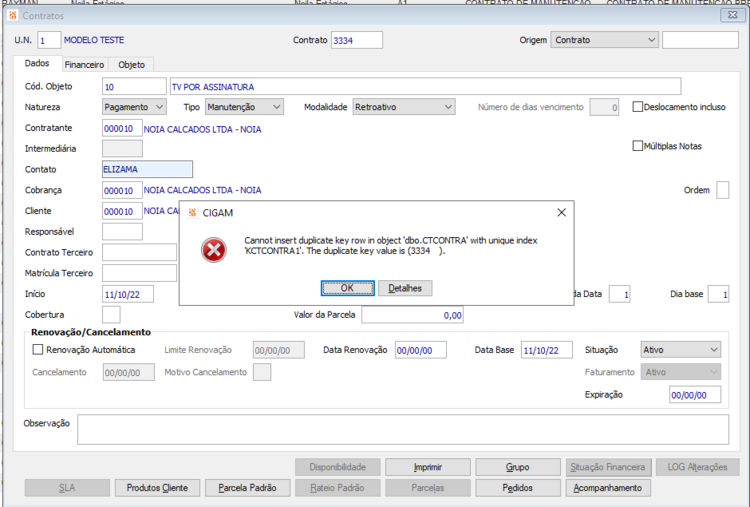Click OK in the error dialog
This screenshot has width=750, height=507.
pos(347,288)
